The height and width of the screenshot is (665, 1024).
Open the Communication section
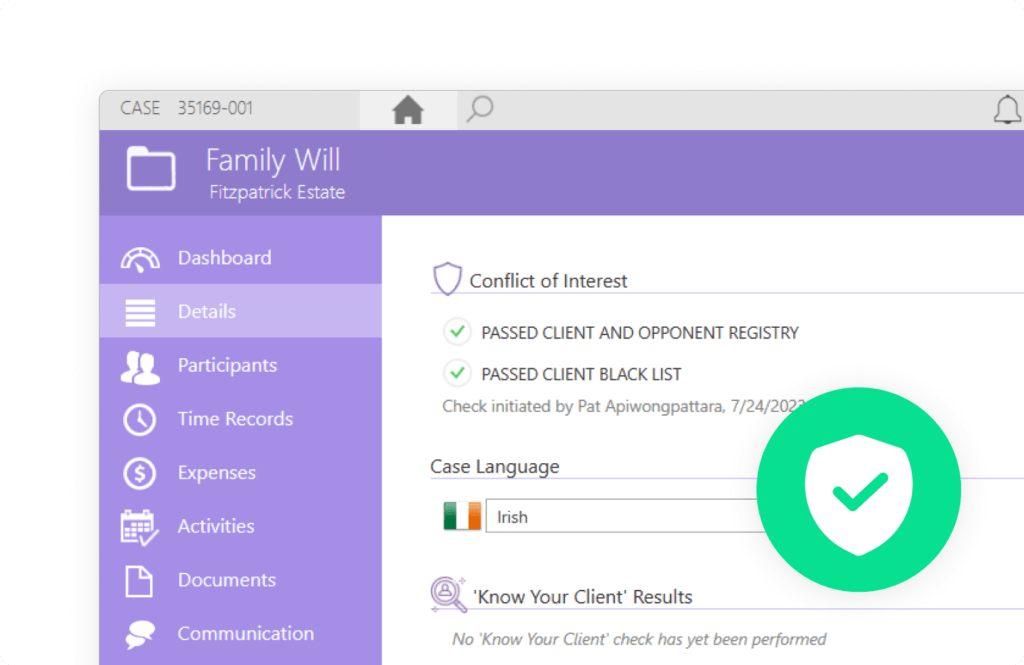click(241, 633)
